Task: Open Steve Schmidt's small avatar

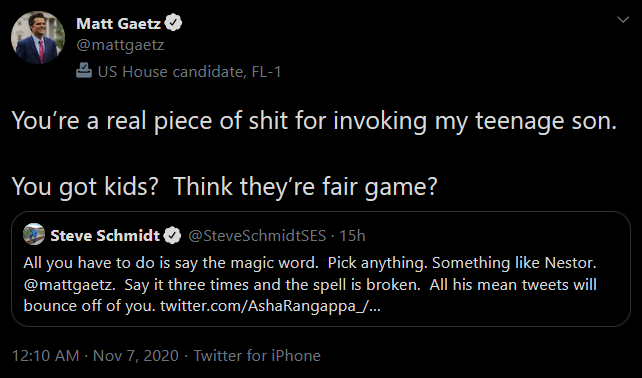Action: (34, 235)
